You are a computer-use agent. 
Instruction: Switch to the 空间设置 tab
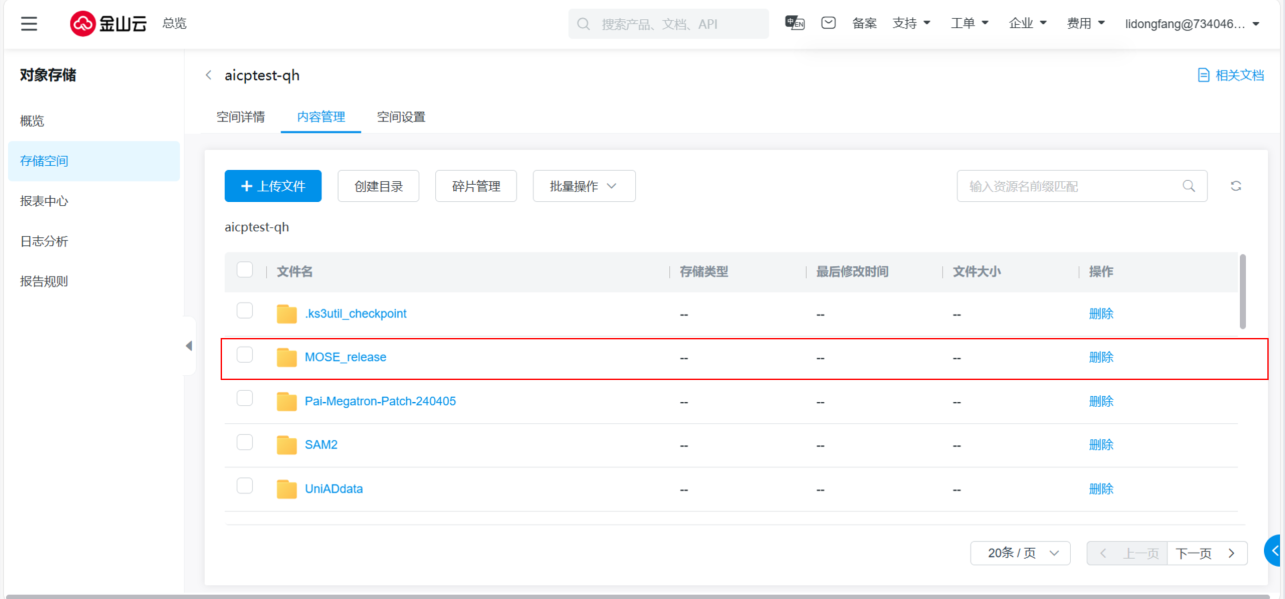pyautogui.click(x=401, y=117)
